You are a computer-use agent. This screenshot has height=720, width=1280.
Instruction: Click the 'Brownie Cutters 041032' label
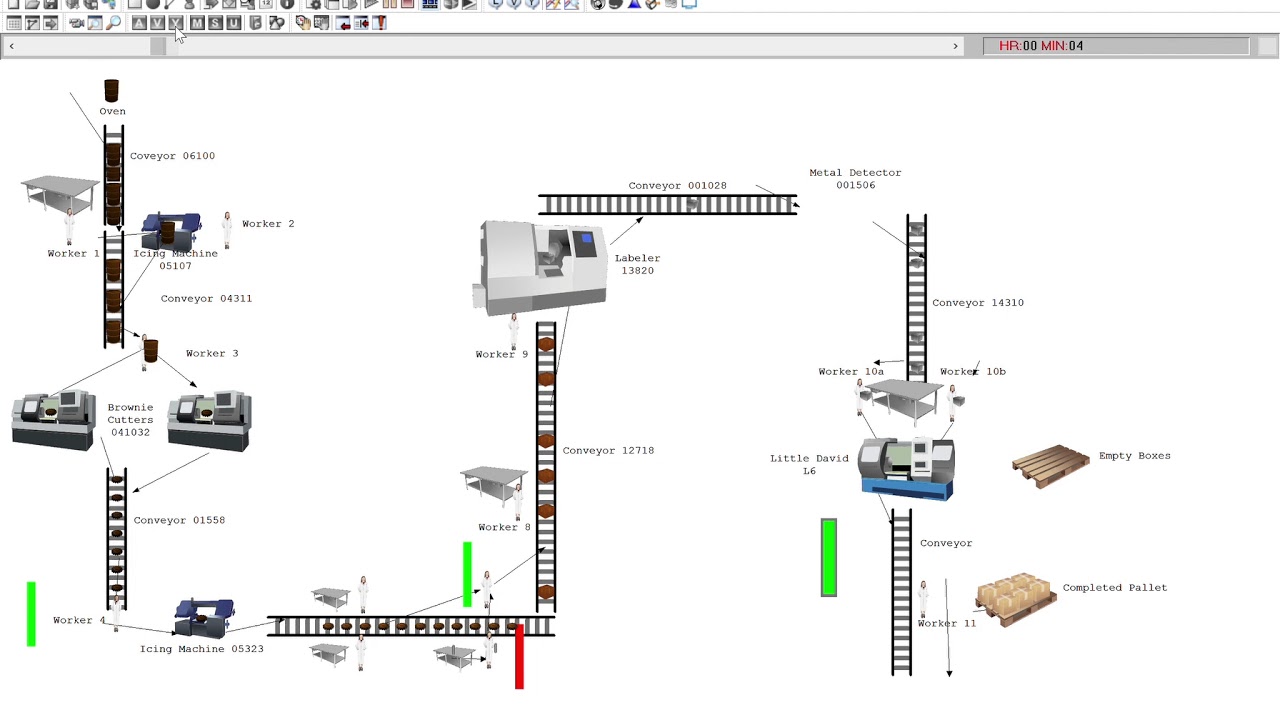tap(131, 420)
